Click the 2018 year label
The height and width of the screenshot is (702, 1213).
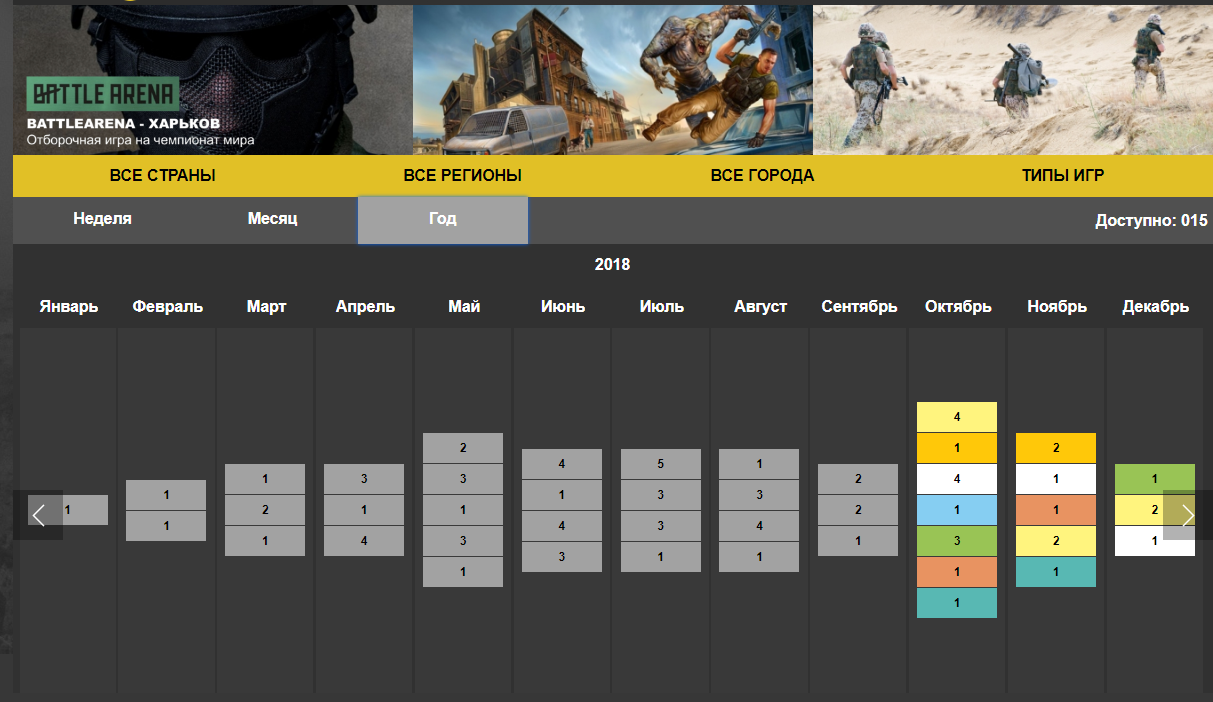click(613, 265)
